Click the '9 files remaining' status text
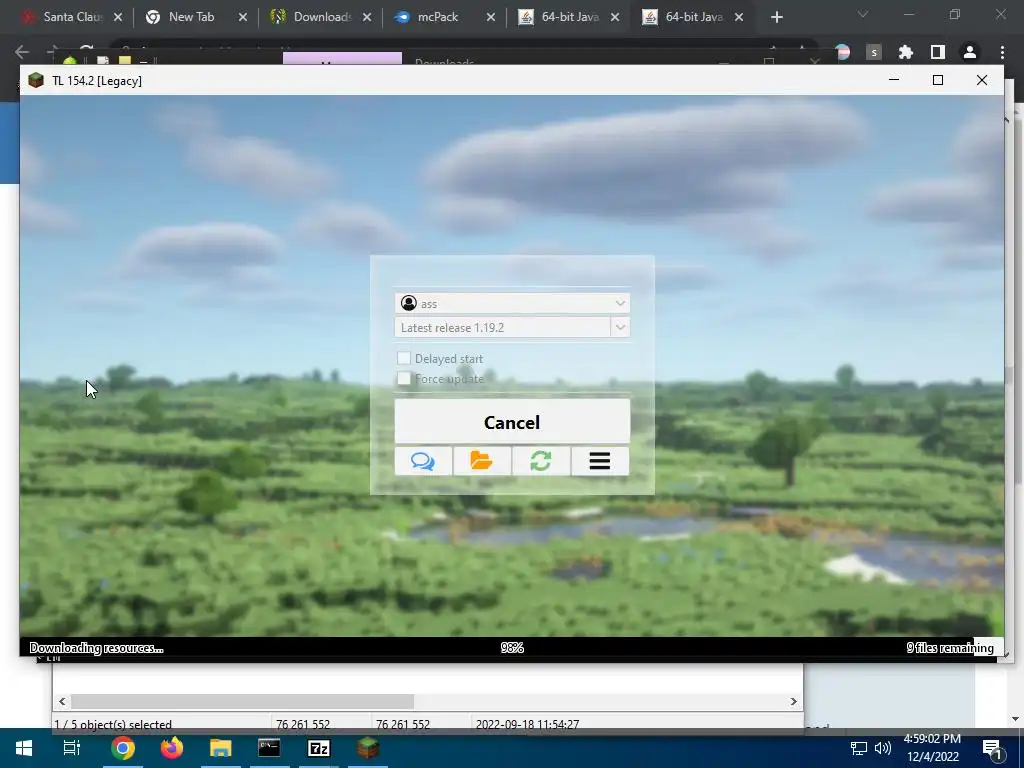Image resolution: width=1024 pixels, height=768 pixels. coord(950,648)
